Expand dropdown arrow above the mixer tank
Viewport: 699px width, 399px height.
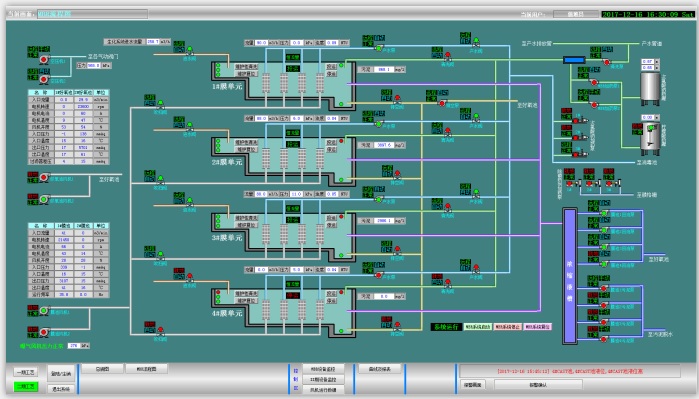(x=657, y=118)
